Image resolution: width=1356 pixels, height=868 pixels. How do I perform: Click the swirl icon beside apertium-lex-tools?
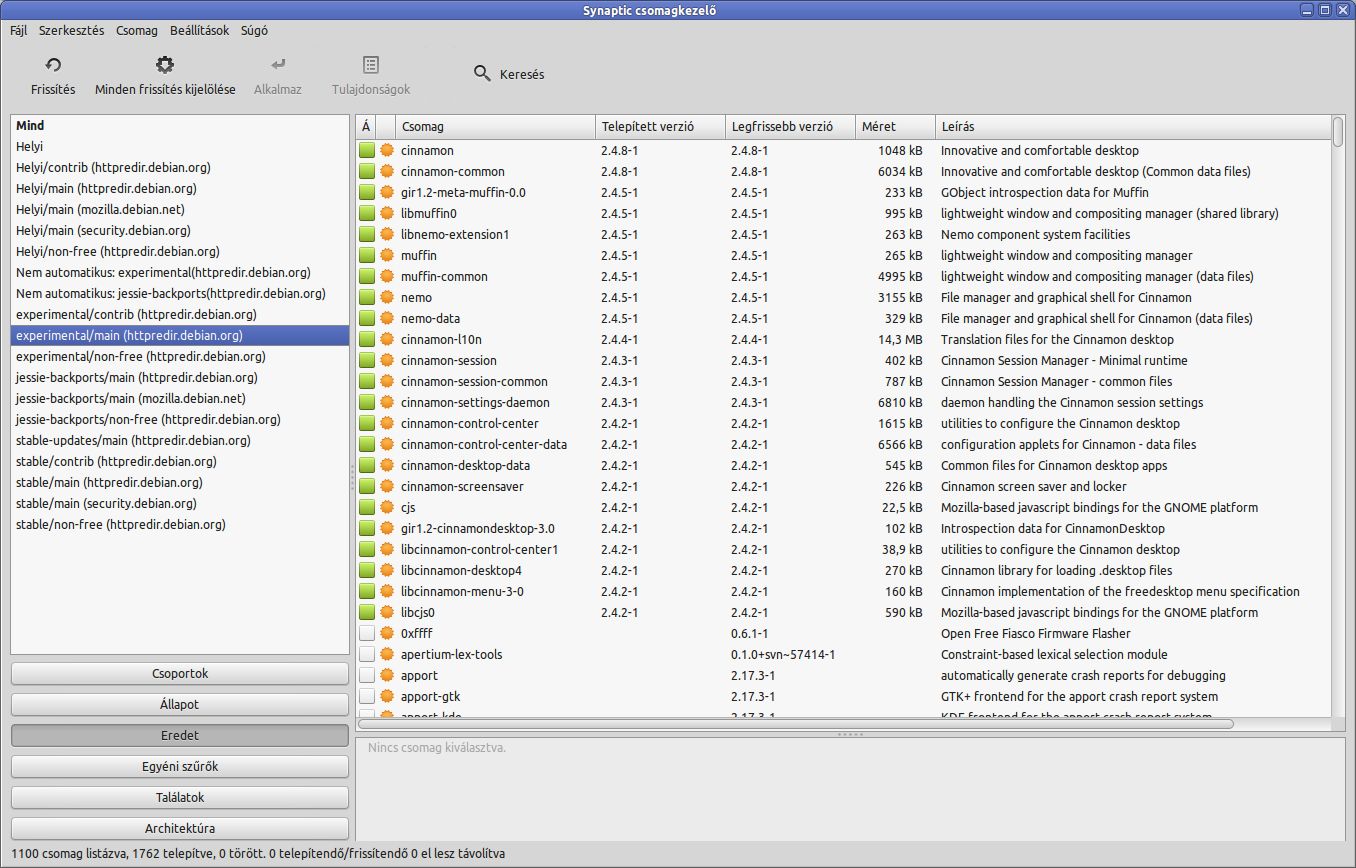pos(387,654)
